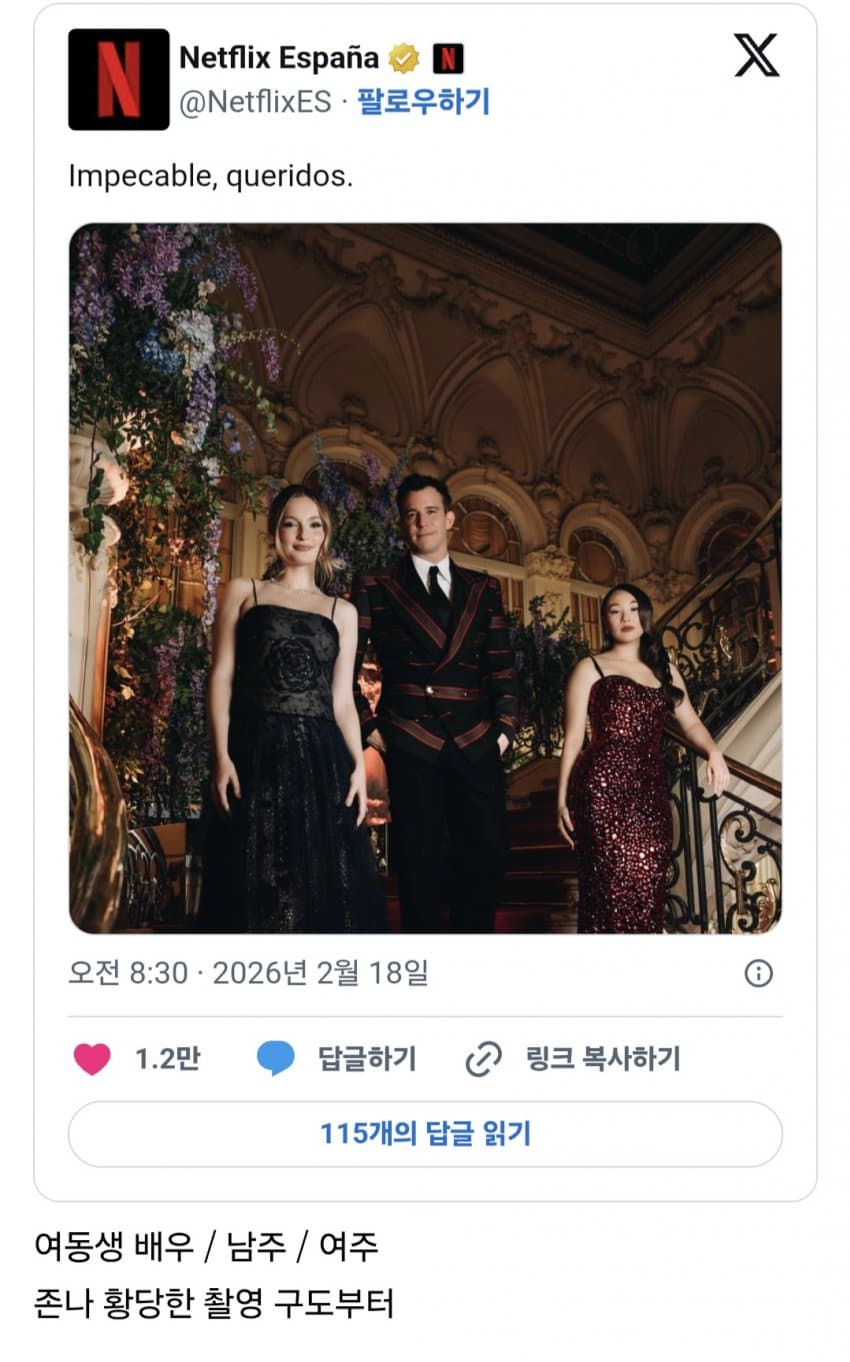850x1362 pixels.
Task: Open the 1.2만 like count
Action: point(167,1059)
